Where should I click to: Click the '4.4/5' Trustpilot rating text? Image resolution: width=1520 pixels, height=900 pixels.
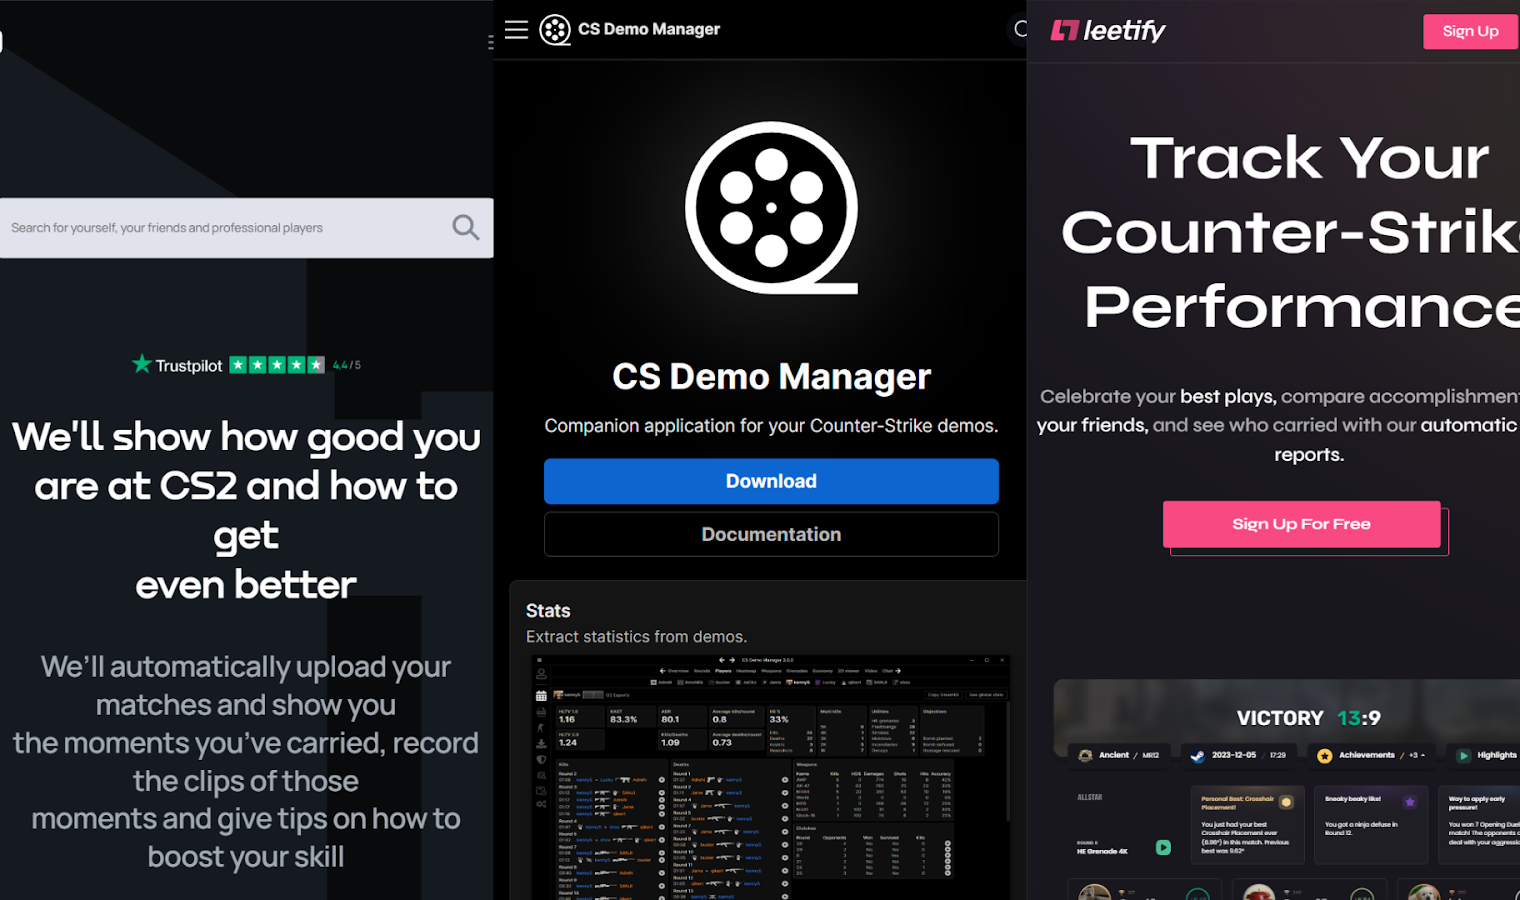click(x=347, y=365)
